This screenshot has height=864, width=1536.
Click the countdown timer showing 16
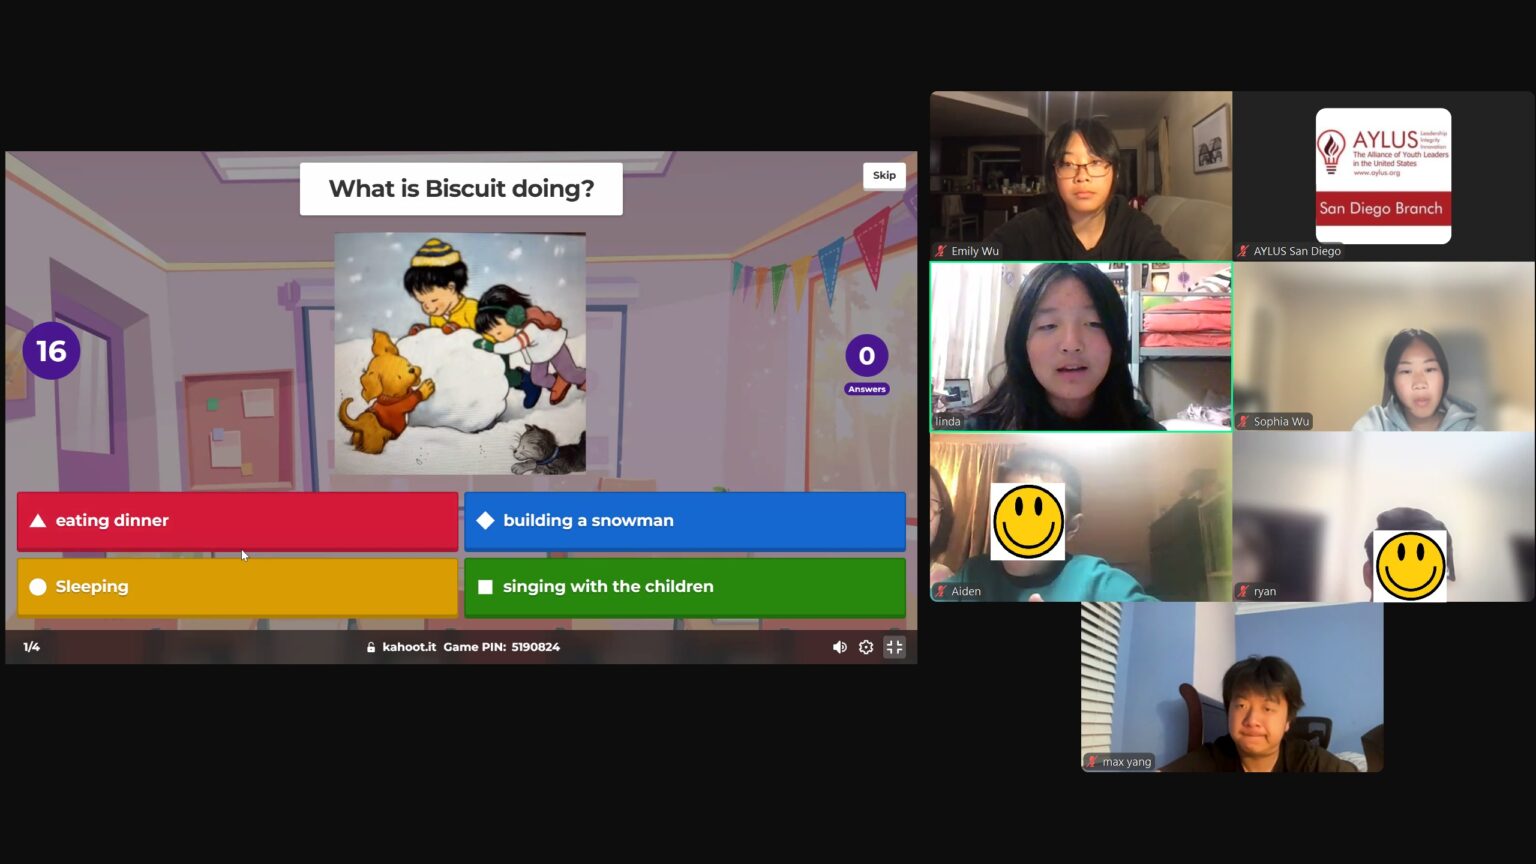point(51,351)
